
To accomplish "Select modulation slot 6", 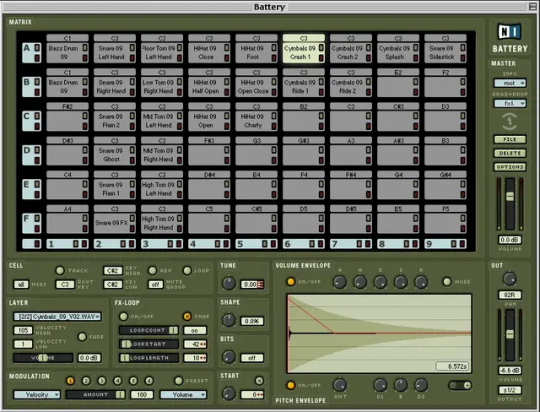I will point(149,381).
